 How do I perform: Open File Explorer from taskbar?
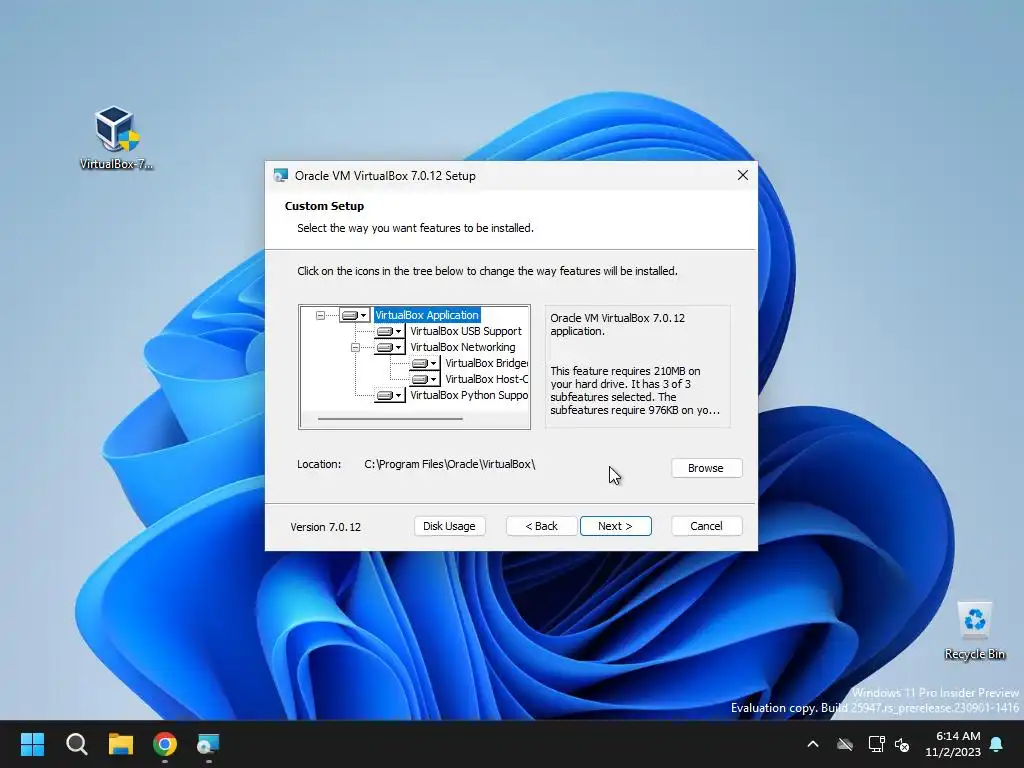click(x=121, y=744)
